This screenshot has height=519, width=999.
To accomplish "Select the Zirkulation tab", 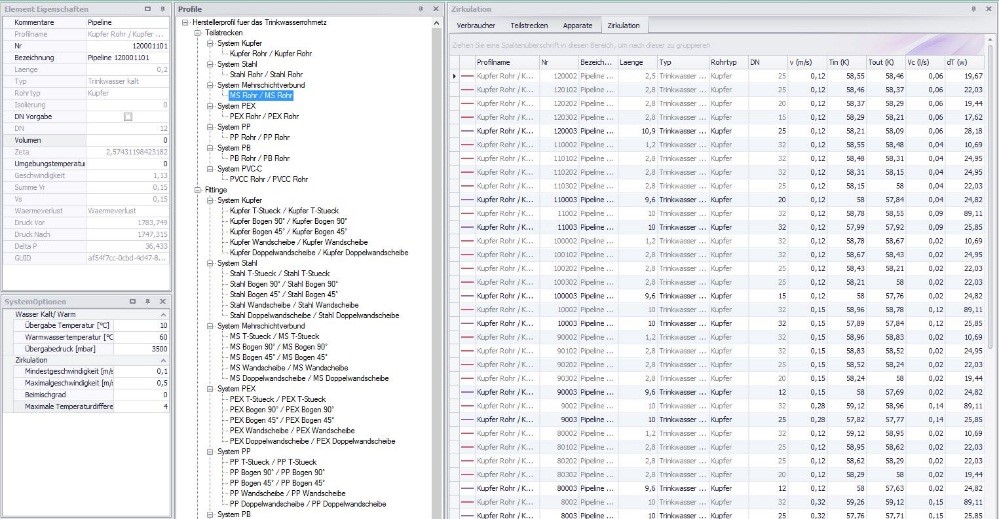I will coord(623,25).
